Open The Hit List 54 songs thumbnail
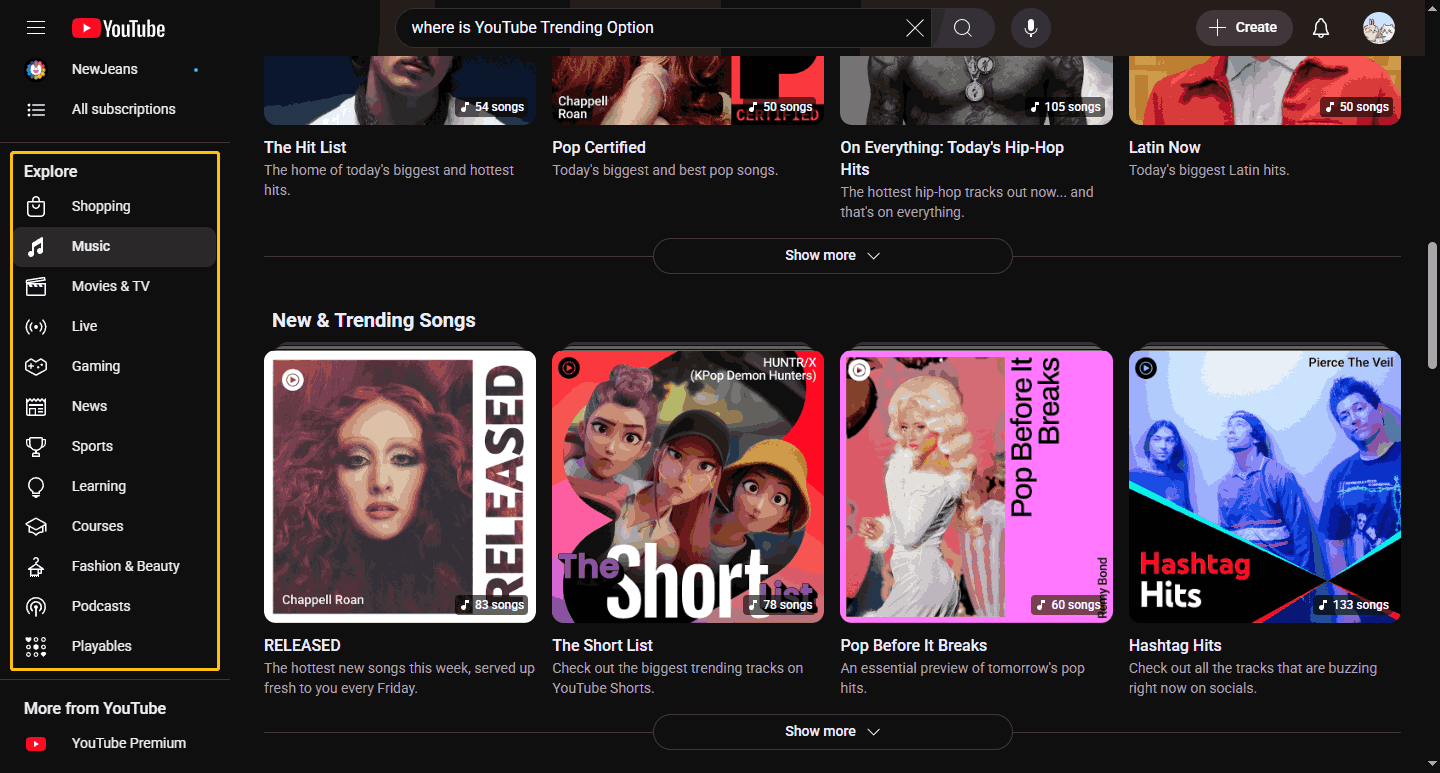Image resolution: width=1440 pixels, height=773 pixels. [400, 92]
